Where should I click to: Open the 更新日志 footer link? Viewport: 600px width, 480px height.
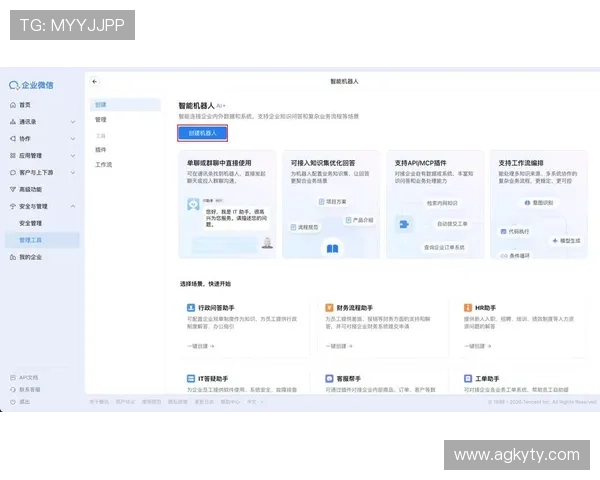(204, 402)
